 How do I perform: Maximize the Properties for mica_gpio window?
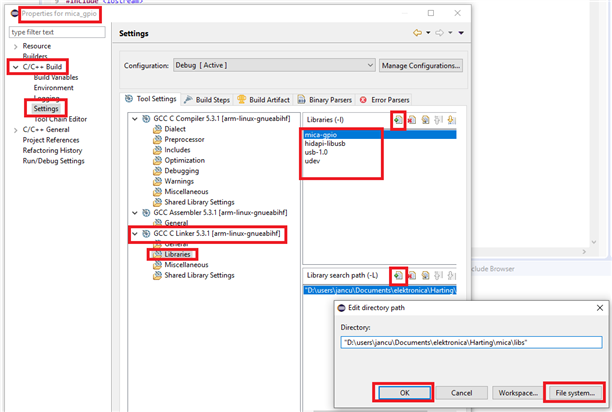(431, 13)
